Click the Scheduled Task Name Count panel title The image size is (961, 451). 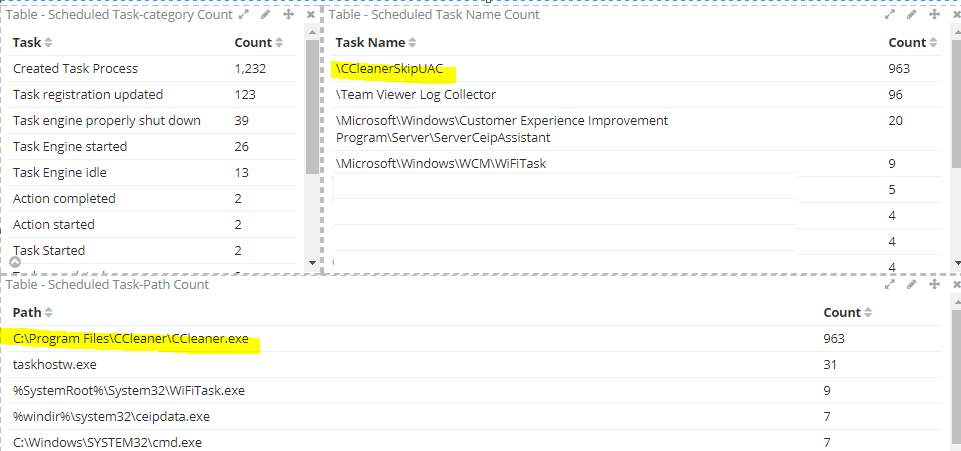point(434,15)
